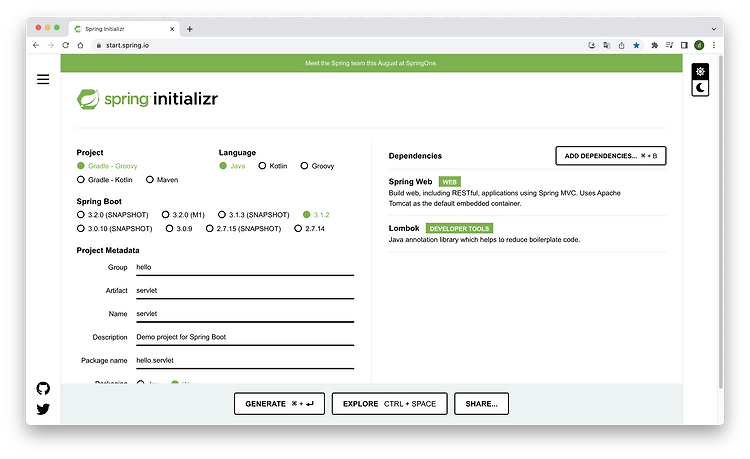Select Kotlin language
The height and width of the screenshot is (459, 750).
273,166
